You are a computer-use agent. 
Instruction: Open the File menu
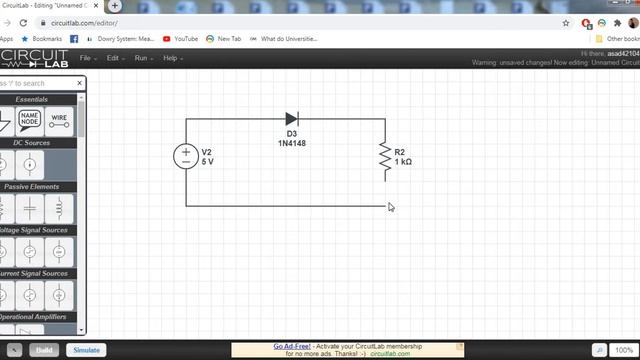pos(88,58)
